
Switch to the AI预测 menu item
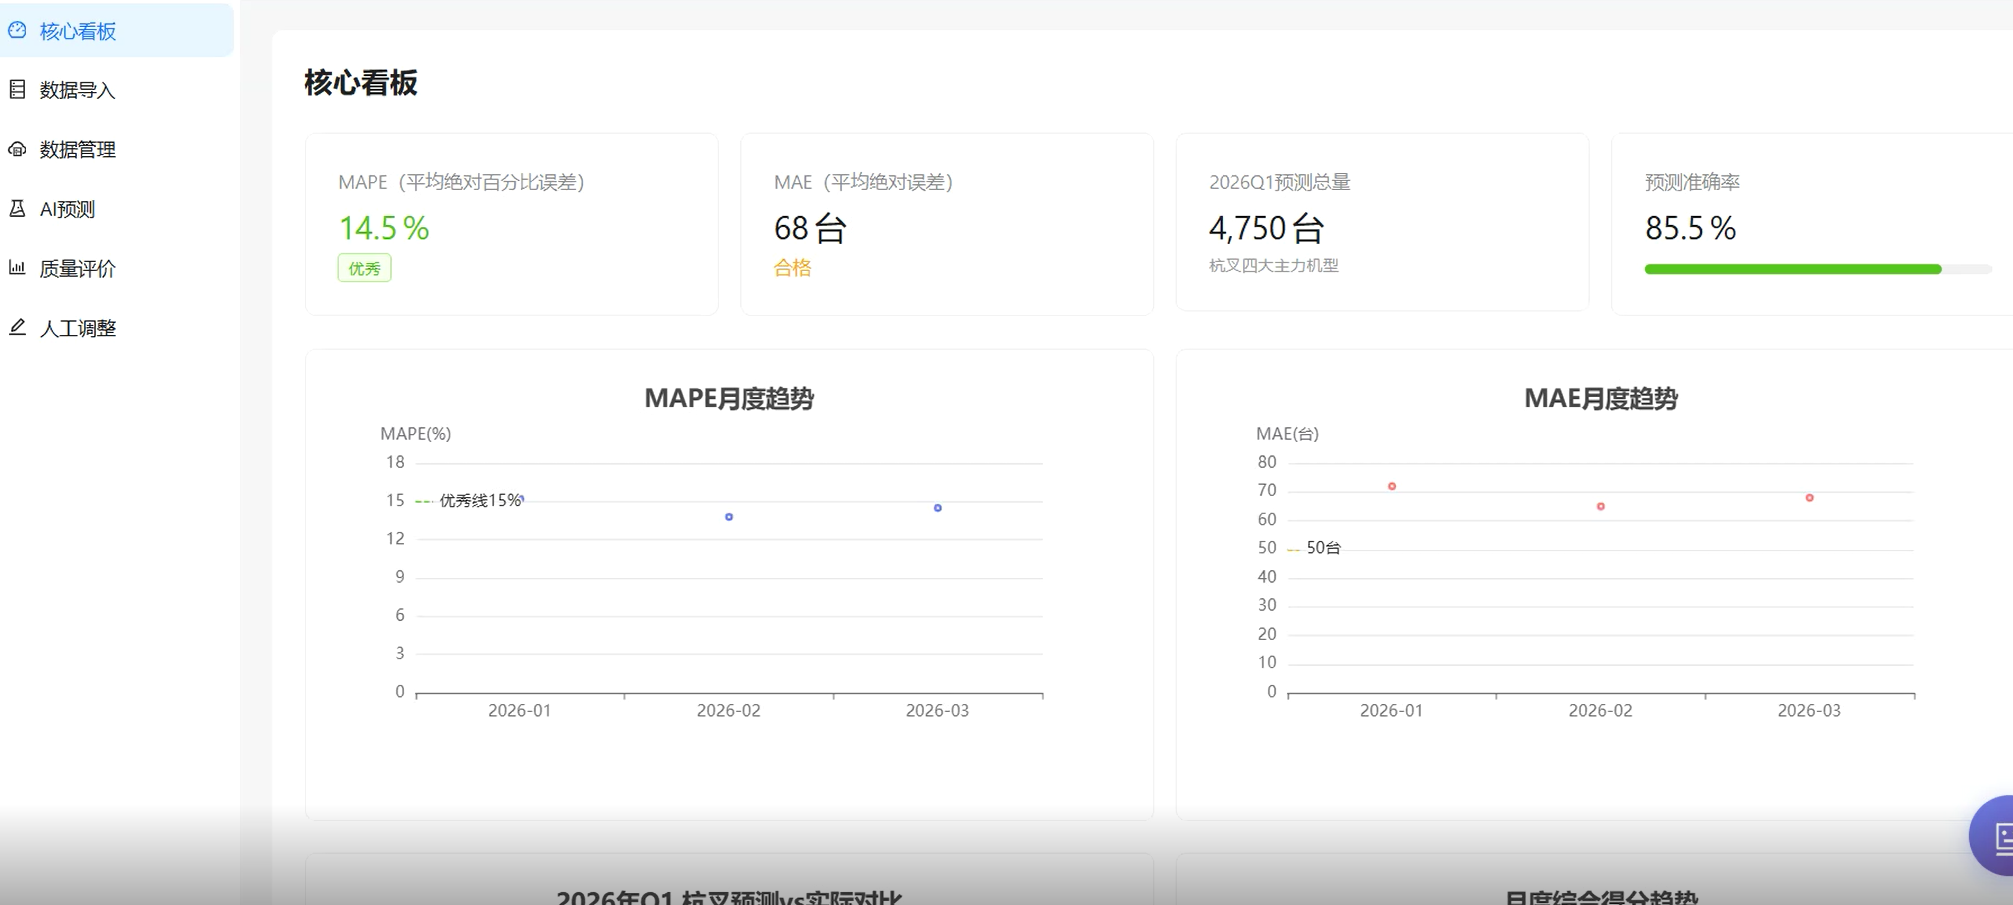117,209
